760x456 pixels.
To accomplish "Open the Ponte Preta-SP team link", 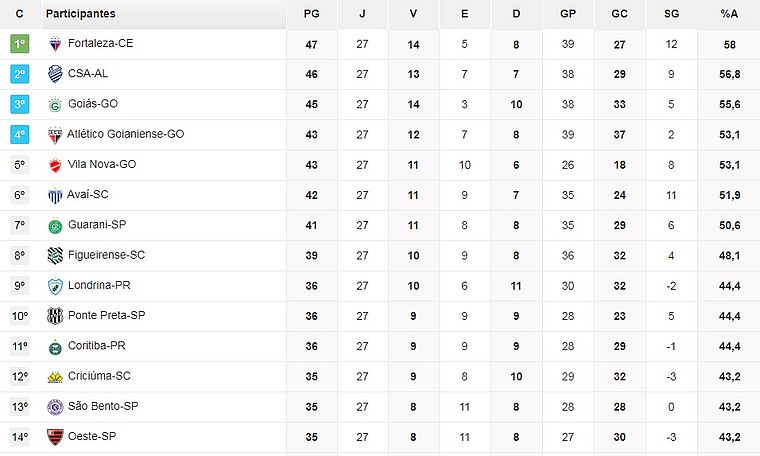I will point(107,316).
